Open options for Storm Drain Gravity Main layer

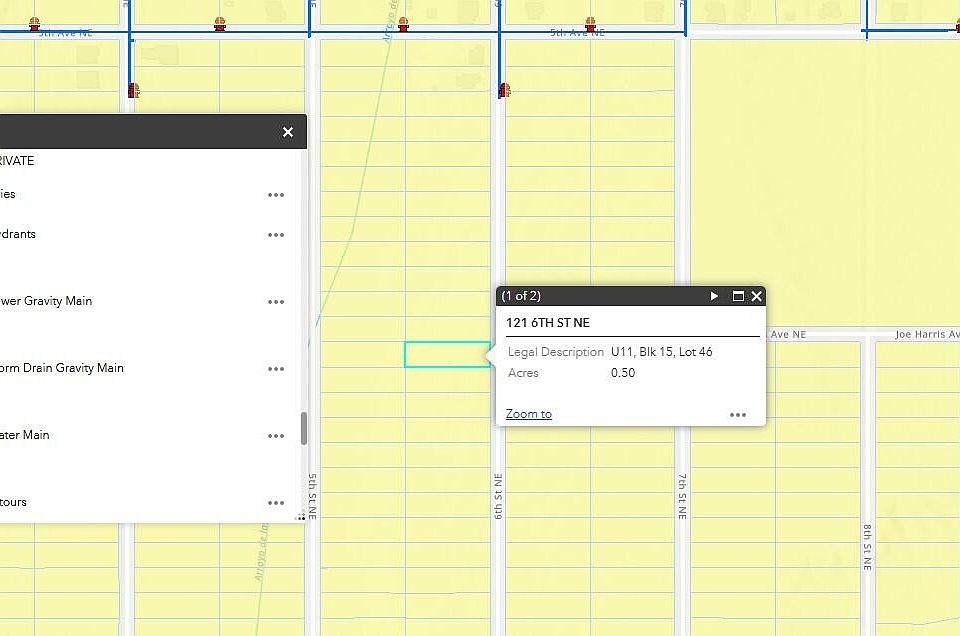point(276,369)
